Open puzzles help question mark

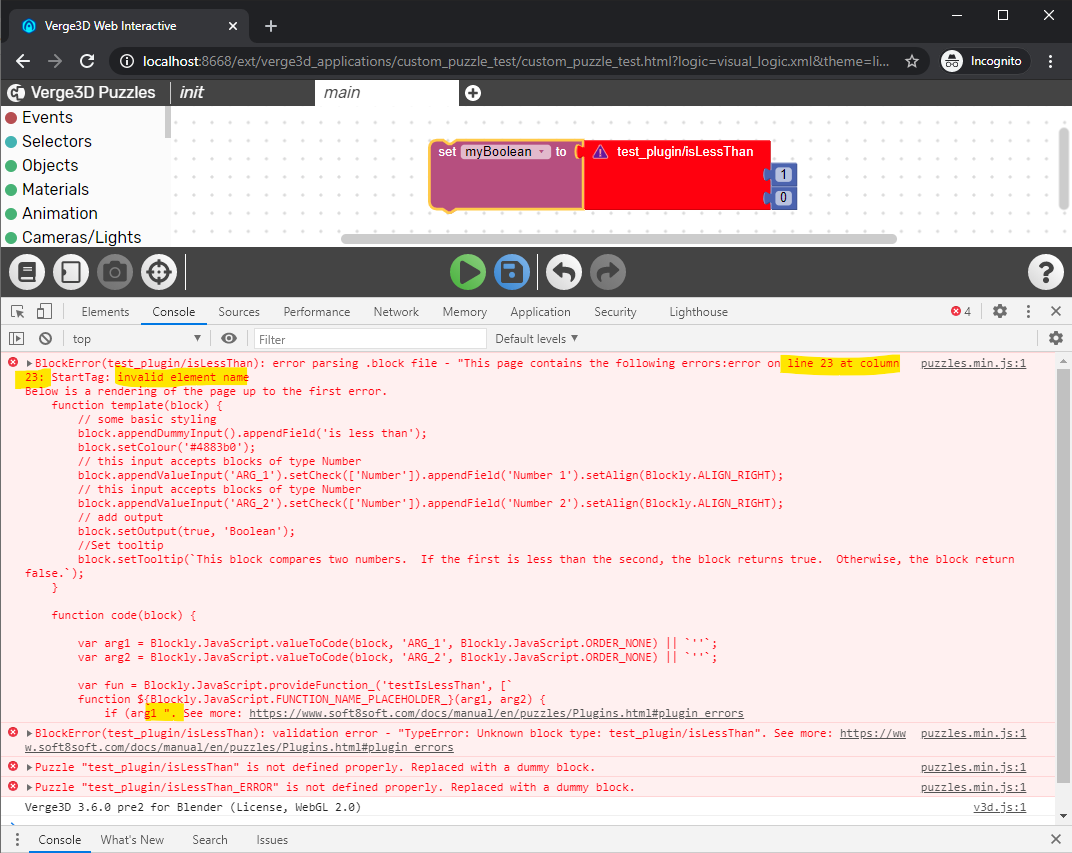coord(1045,272)
